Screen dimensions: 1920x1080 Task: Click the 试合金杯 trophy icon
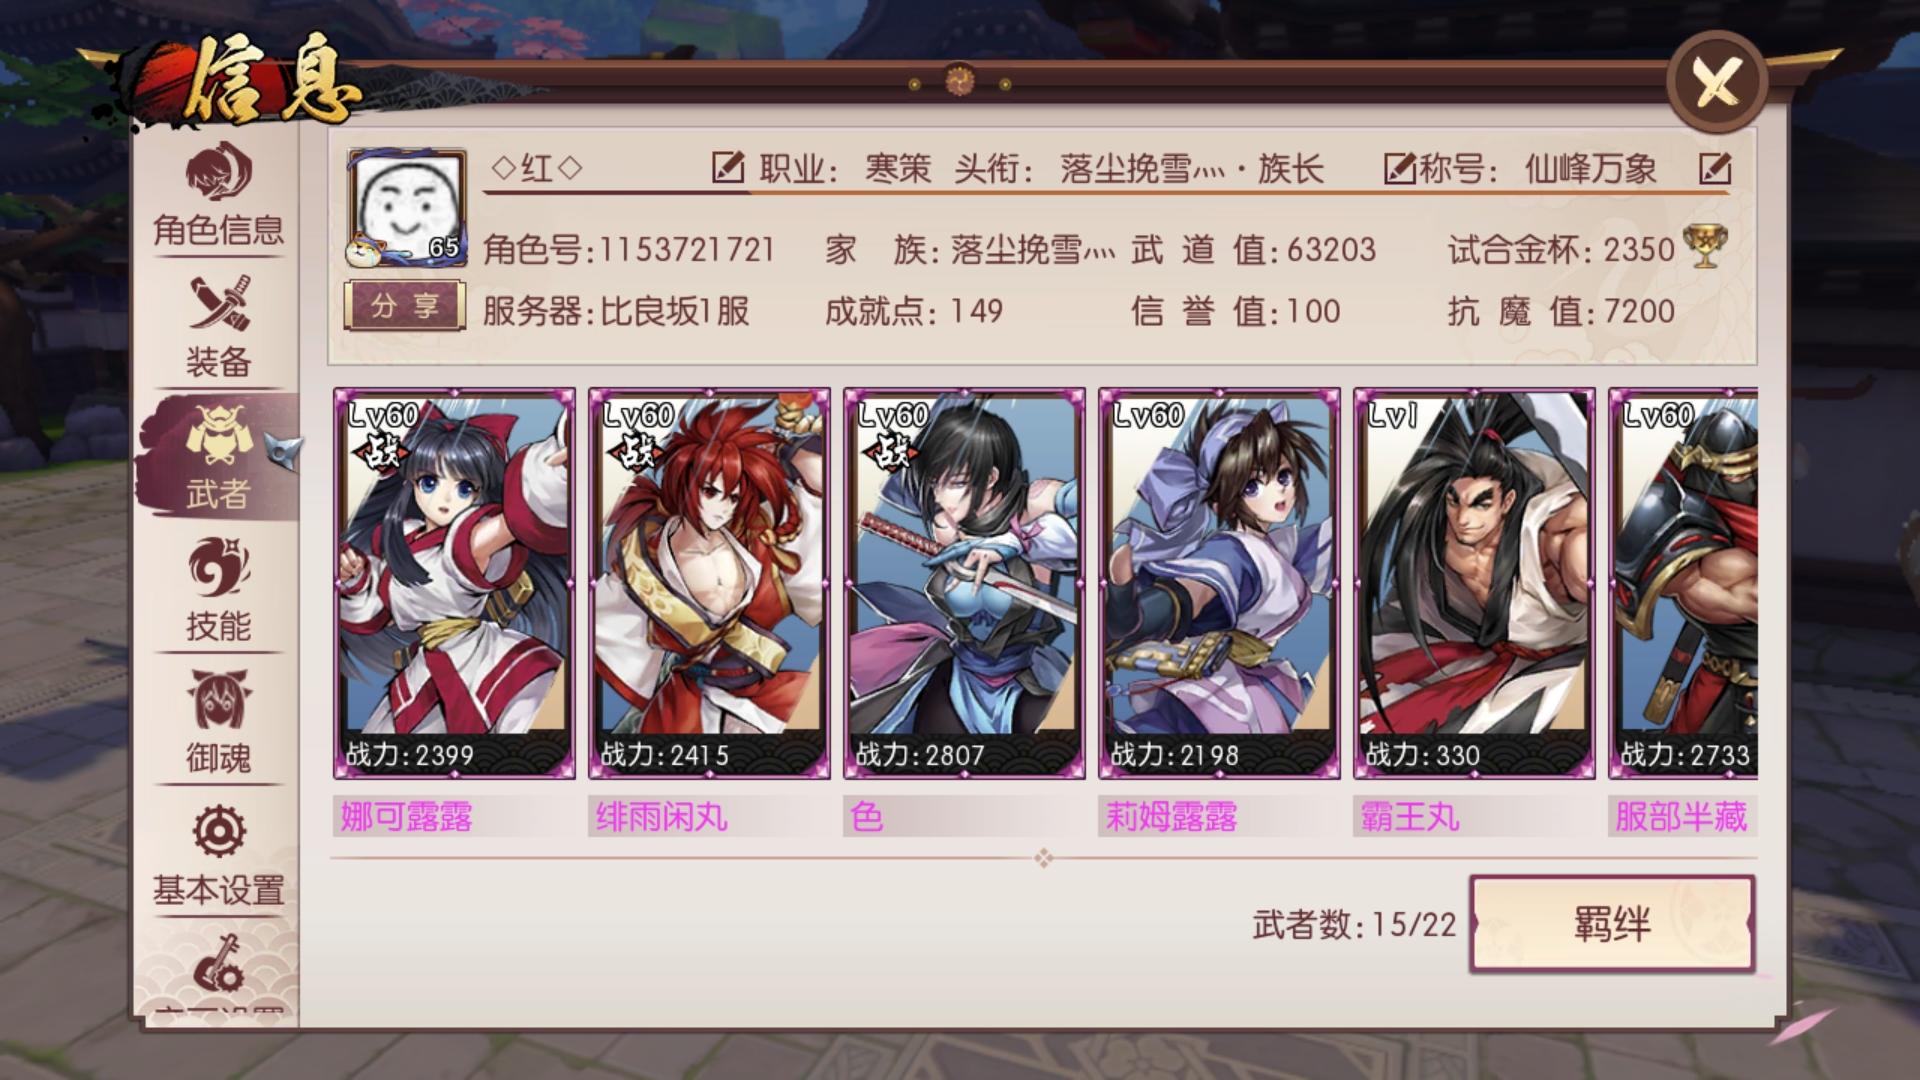[1703, 247]
